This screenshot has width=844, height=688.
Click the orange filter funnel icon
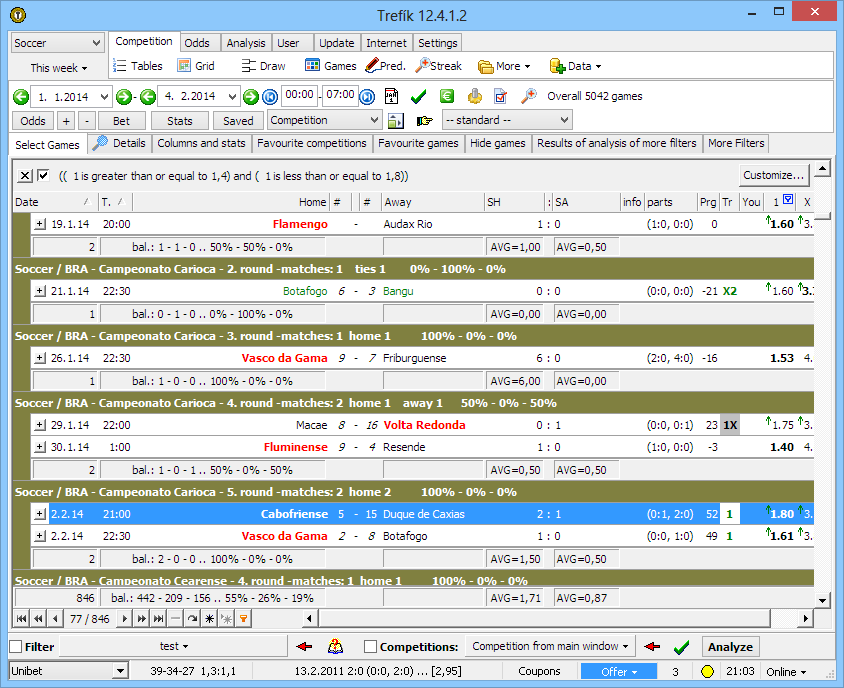click(243, 619)
